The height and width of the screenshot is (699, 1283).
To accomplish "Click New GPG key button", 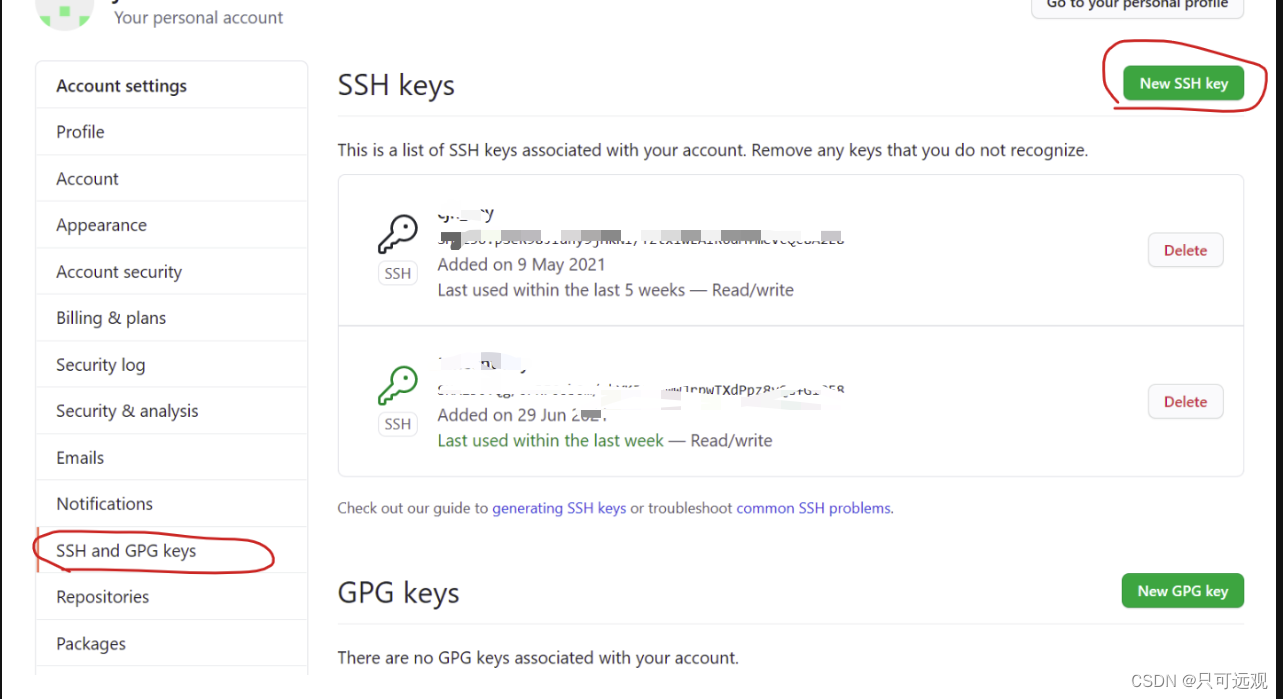I will click(x=1182, y=590).
